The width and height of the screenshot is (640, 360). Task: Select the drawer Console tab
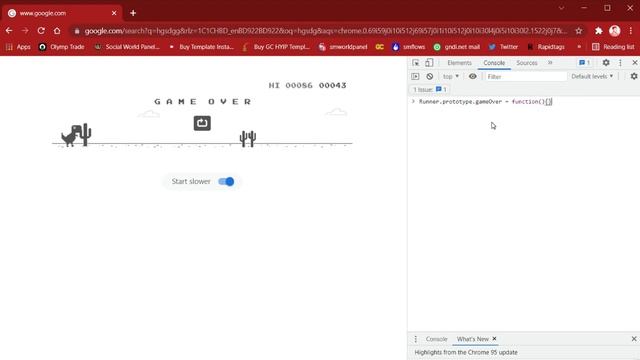(436, 339)
